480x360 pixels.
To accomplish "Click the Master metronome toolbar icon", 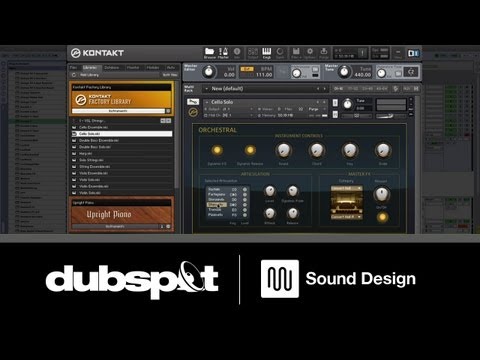I will click(x=223, y=52).
